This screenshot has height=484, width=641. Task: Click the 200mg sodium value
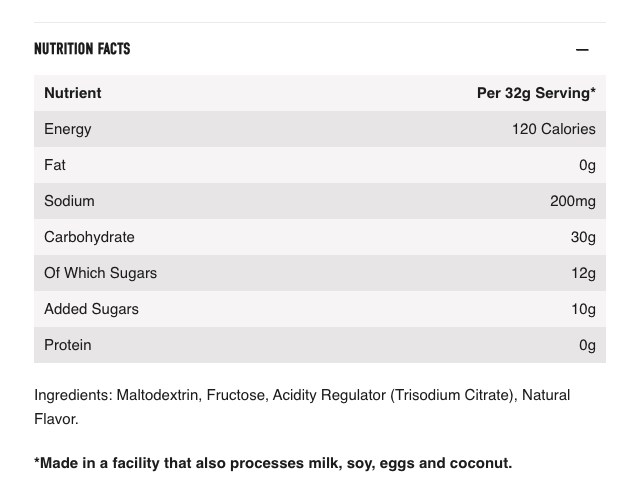[572, 201]
